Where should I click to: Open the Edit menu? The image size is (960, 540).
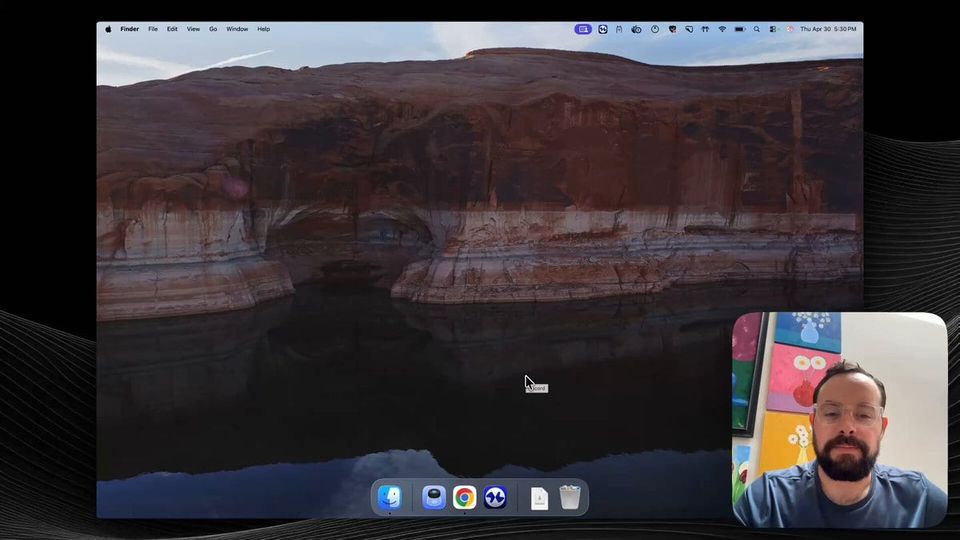[172, 29]
